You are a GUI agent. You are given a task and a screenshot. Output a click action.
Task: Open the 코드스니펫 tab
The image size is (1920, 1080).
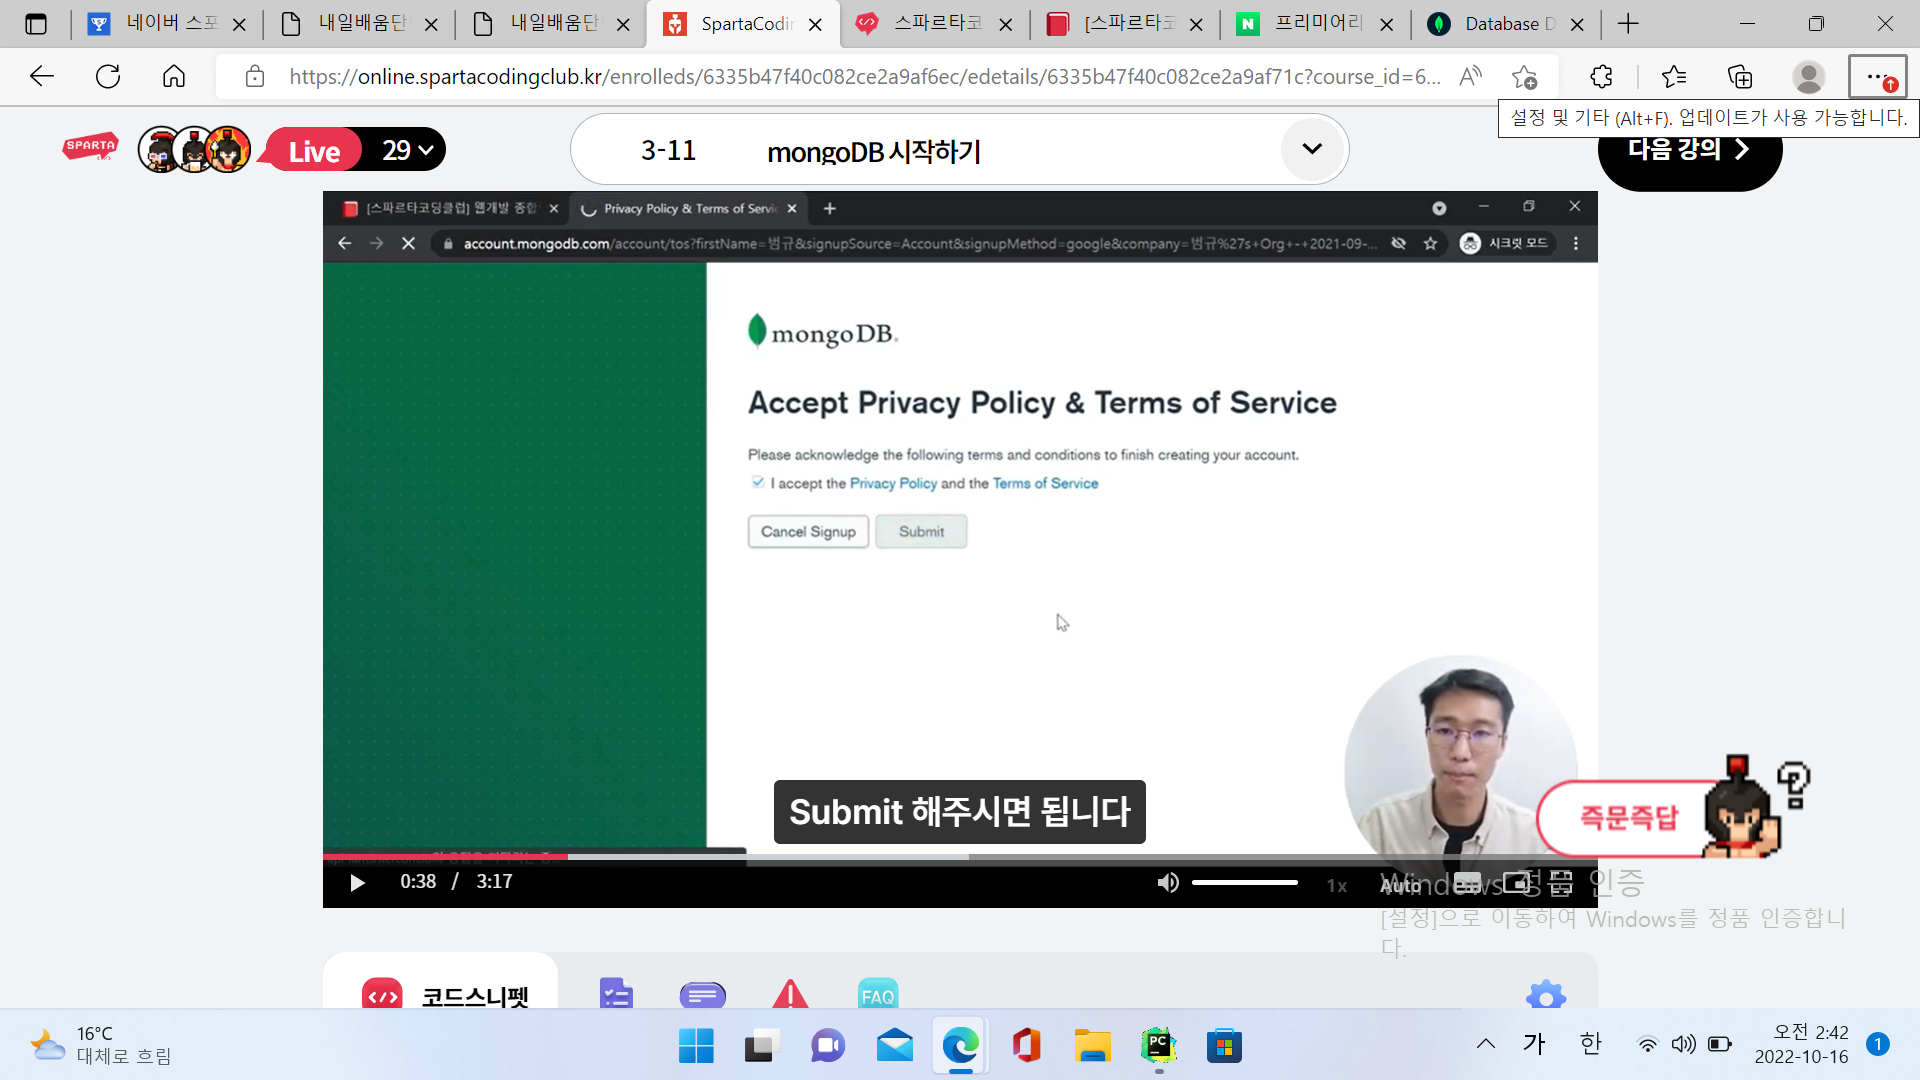tap(441, 994)
